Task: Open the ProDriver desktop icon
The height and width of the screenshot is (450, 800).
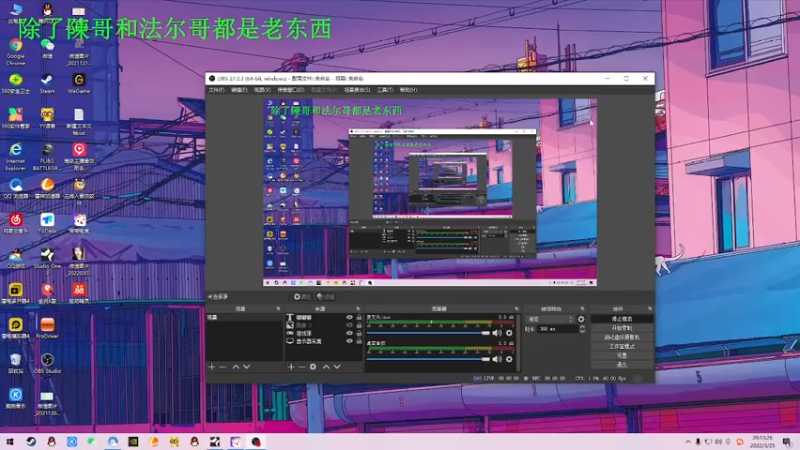Action: (x=47, y=328)
